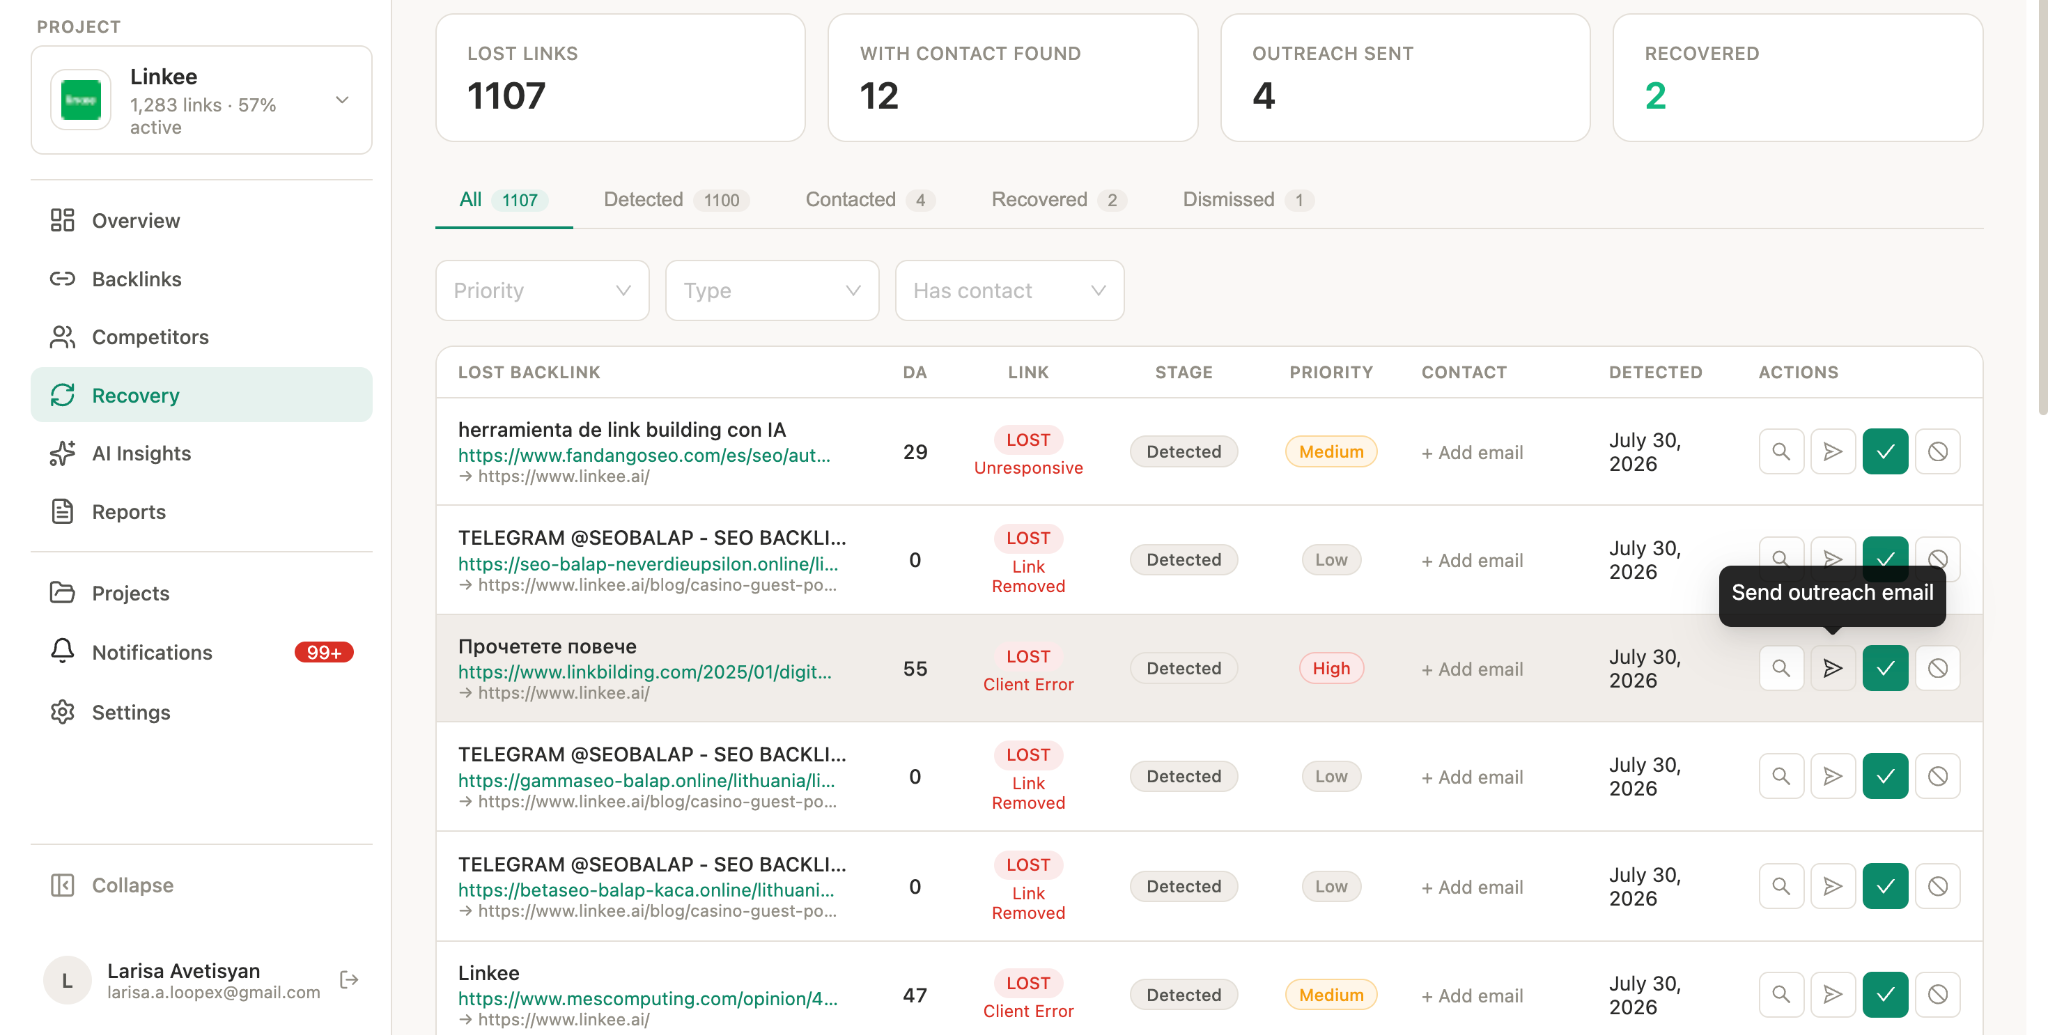
Task: Open the Projects page
Action: coord(201,593)
